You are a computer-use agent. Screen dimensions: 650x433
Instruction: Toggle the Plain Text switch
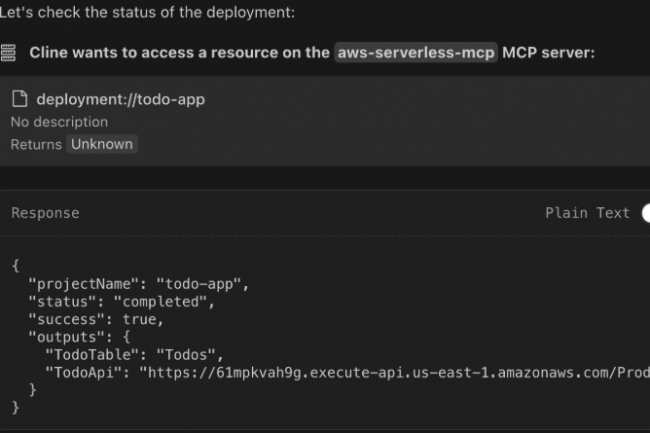coord(644,212)
